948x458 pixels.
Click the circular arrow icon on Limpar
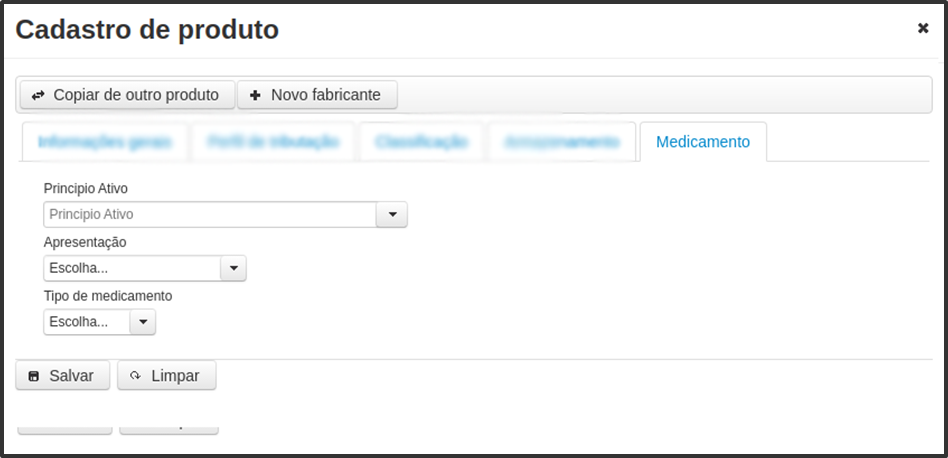tap(135, 376)
